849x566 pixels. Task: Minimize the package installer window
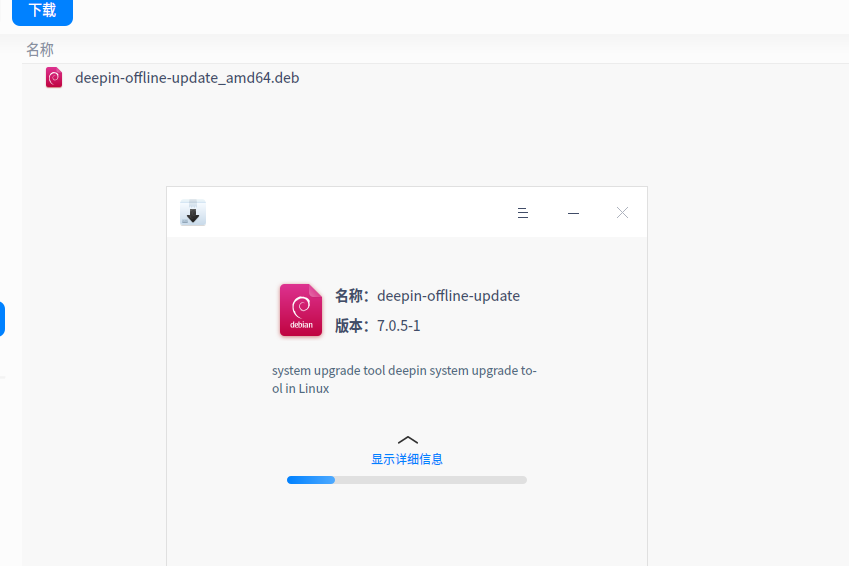[573, 213]
